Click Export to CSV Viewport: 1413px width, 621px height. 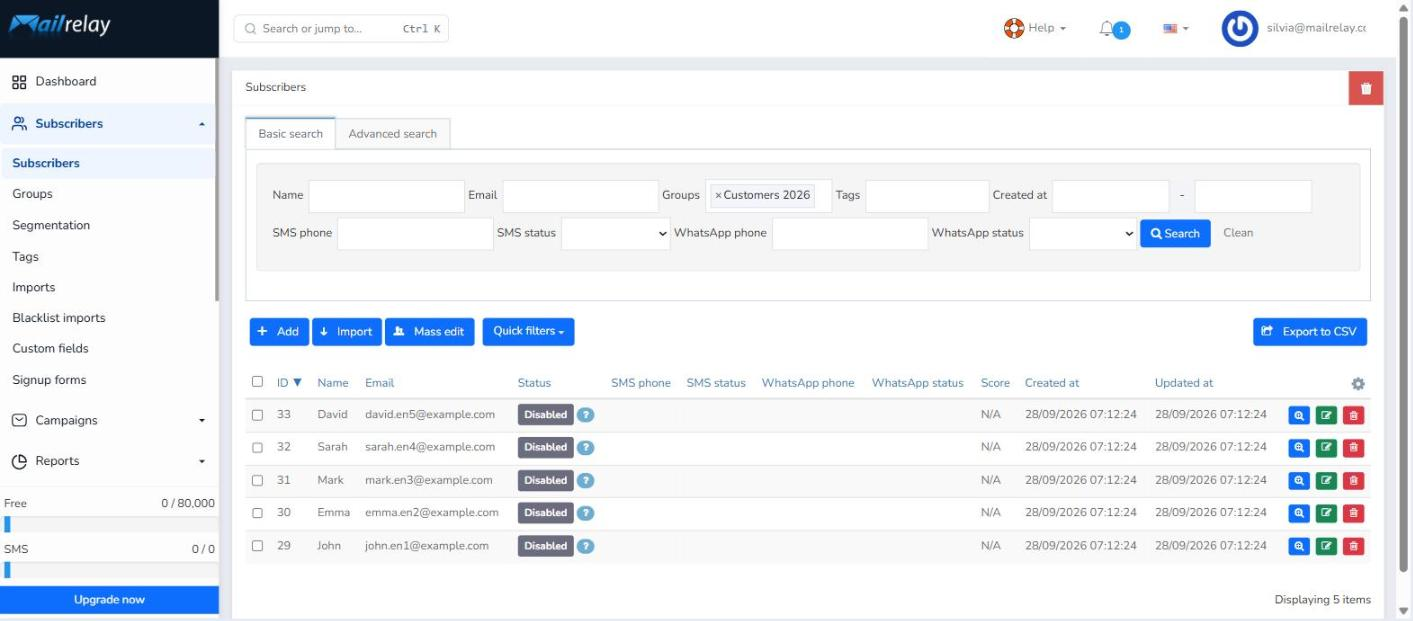point(1310,332)
